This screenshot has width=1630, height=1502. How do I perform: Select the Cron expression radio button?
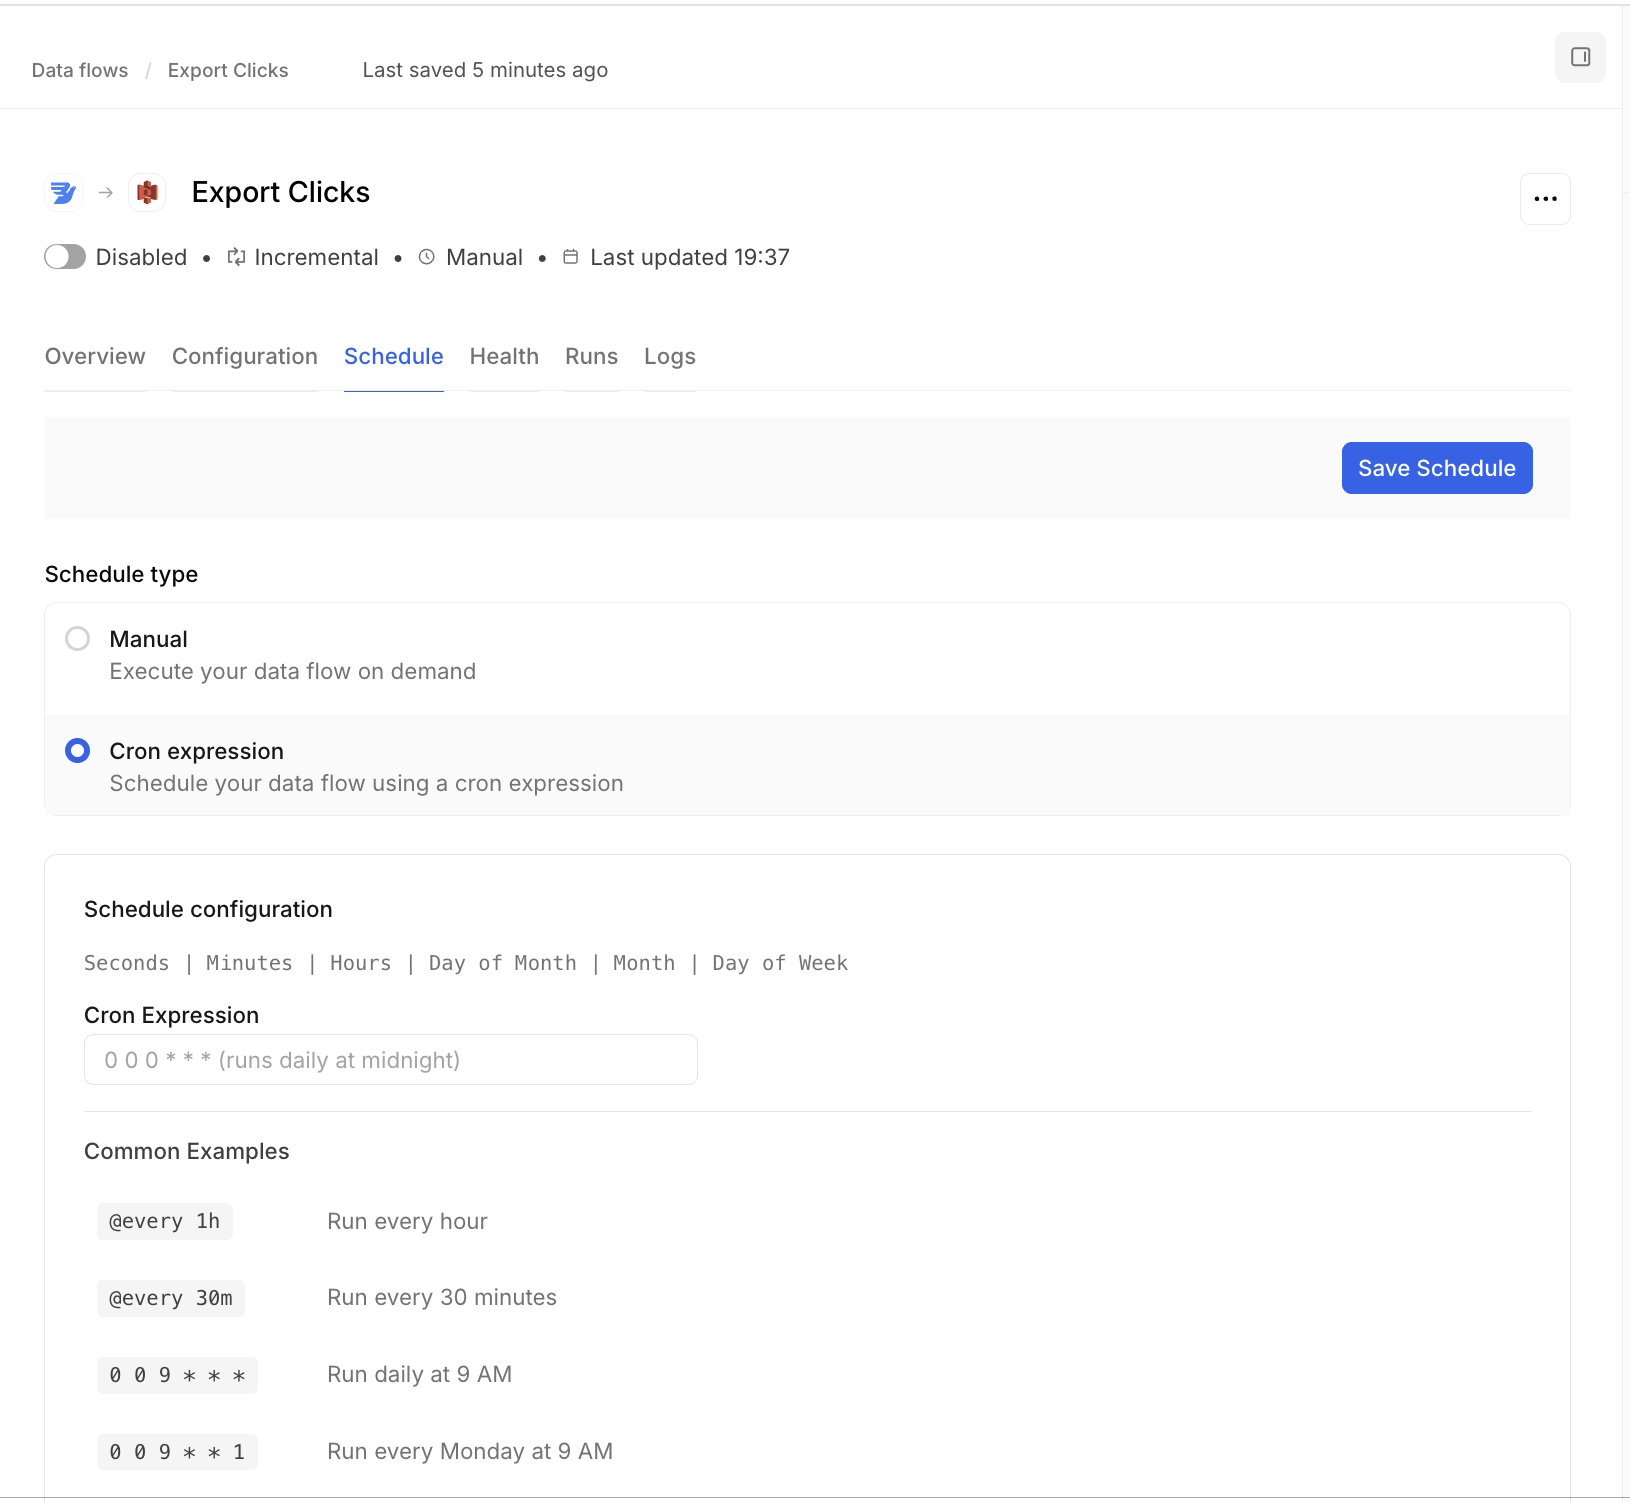click(78, 751)
